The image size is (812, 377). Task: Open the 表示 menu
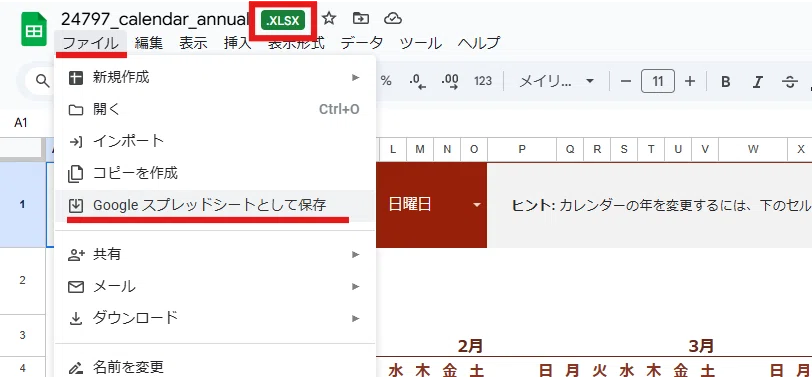coord(193,43)
